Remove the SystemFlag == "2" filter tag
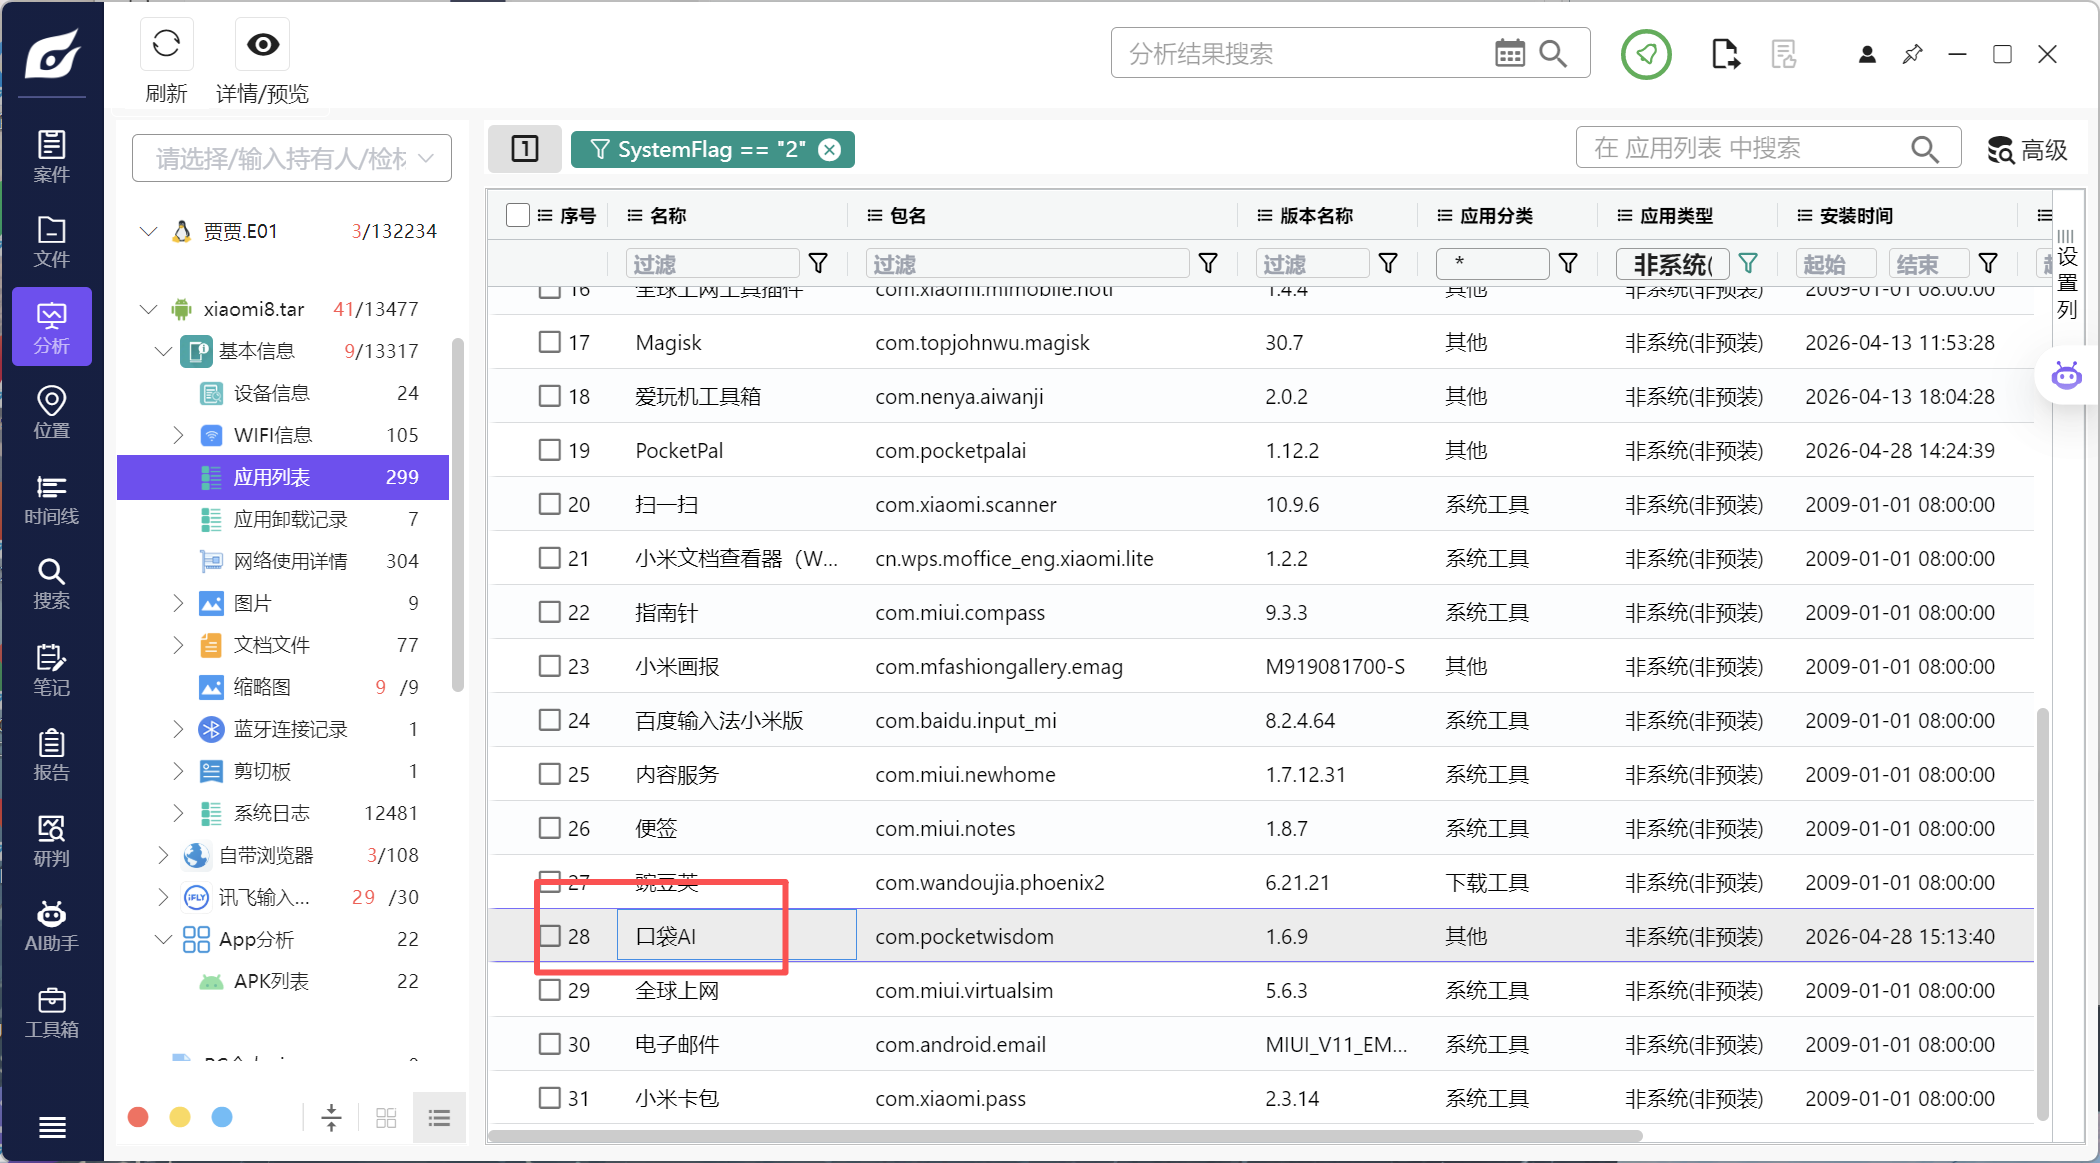The width and height of the screenshot is (2100, 1163). tap(830, 149)
